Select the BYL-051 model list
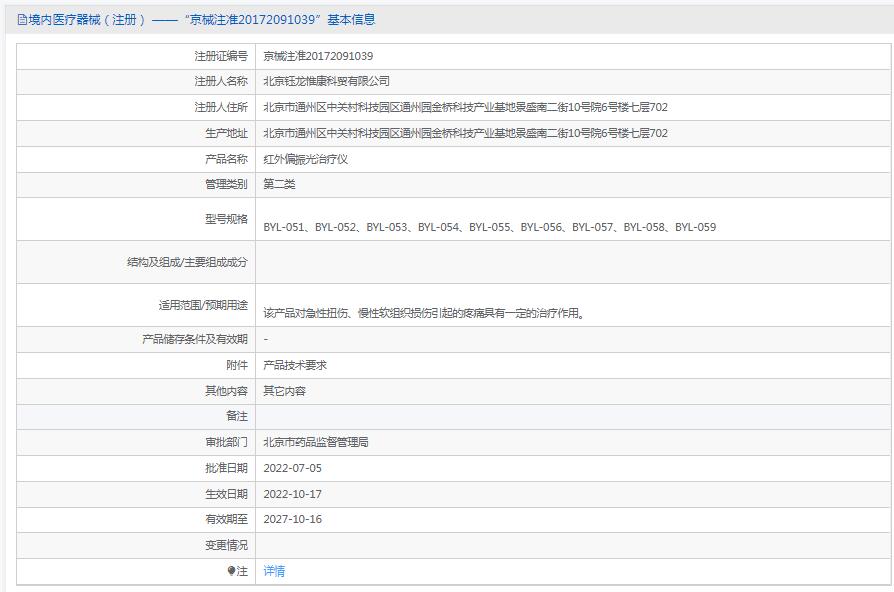This screenshot has height=592, width=894. click(490, 227)
